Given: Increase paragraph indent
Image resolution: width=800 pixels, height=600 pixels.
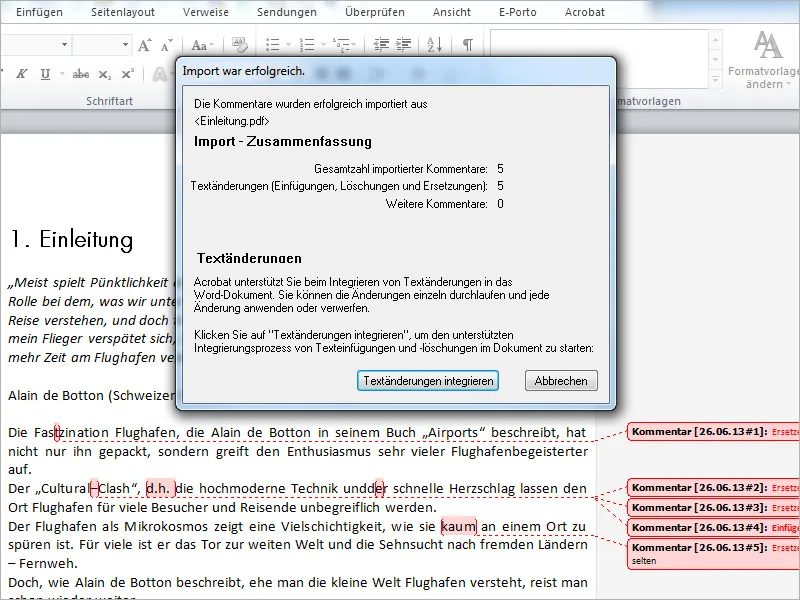Looking at the screenshot, I should (x=403, y=45).
